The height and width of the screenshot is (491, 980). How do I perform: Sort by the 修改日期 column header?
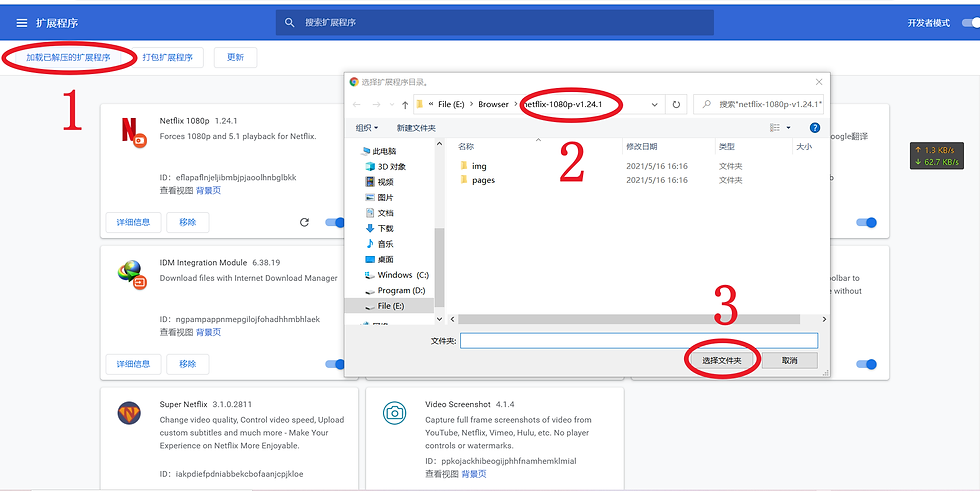click(x=641, y=146)
